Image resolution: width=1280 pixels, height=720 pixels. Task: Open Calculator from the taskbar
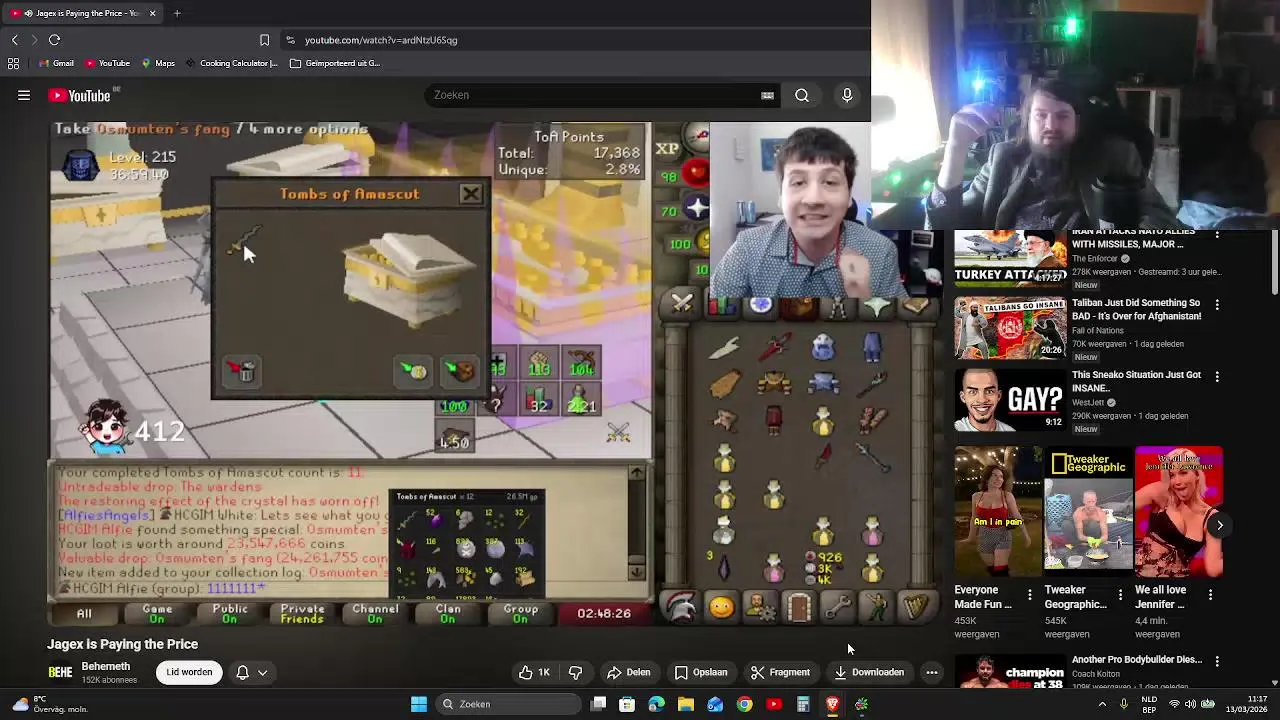point(803,704)
